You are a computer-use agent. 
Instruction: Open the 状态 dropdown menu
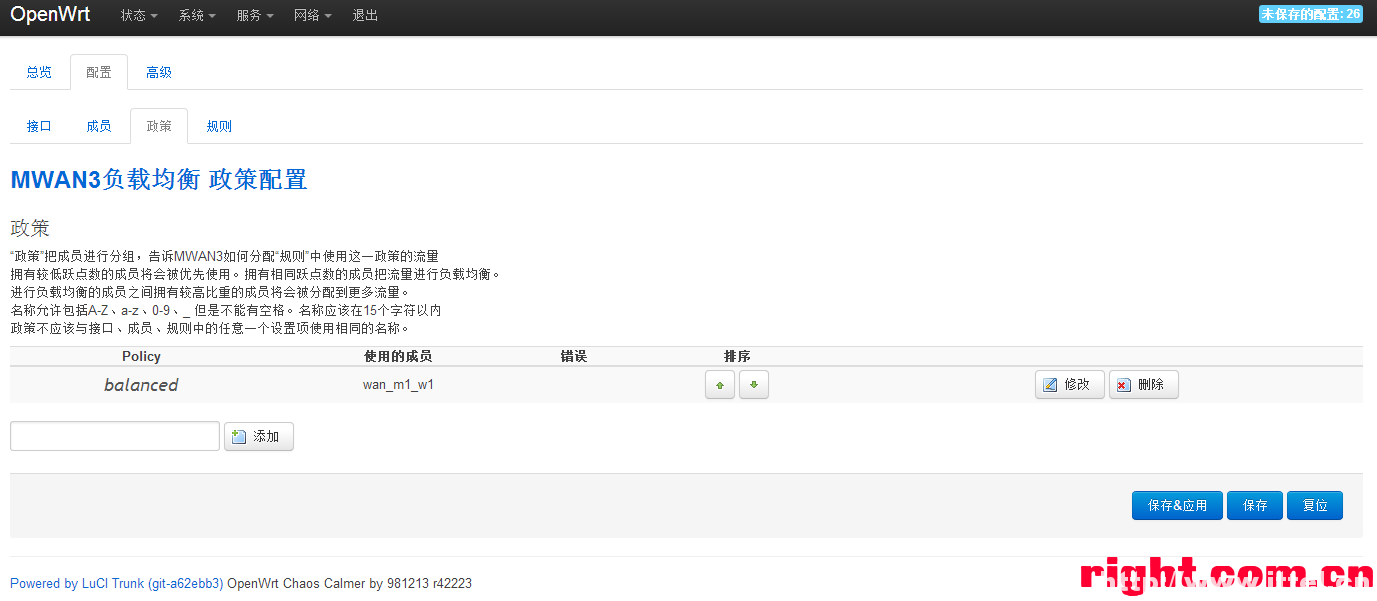(x=138, y=16)
